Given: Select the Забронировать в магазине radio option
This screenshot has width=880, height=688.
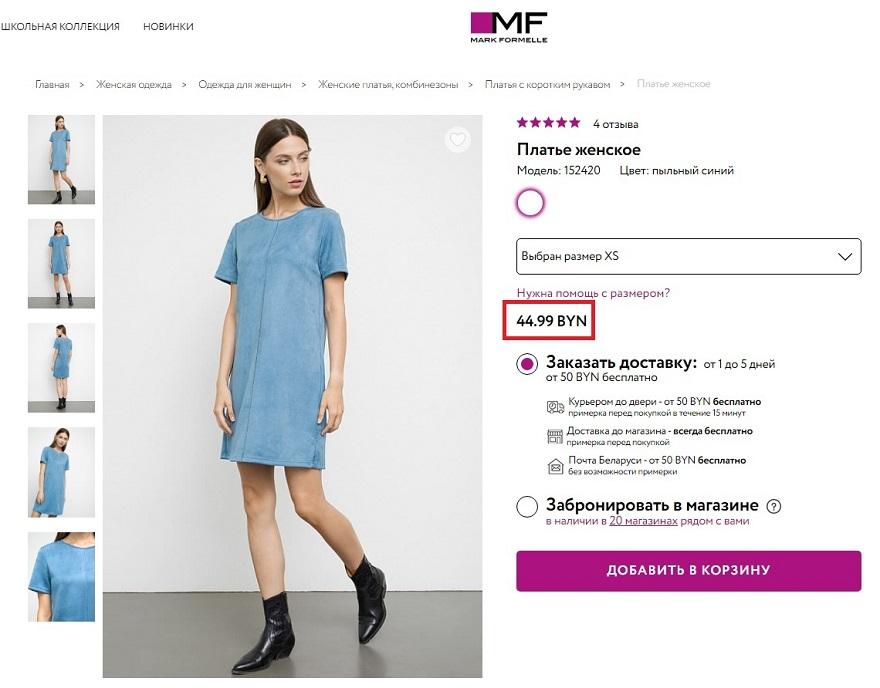Looking at the screenshot, I should [x=527, y=507].
